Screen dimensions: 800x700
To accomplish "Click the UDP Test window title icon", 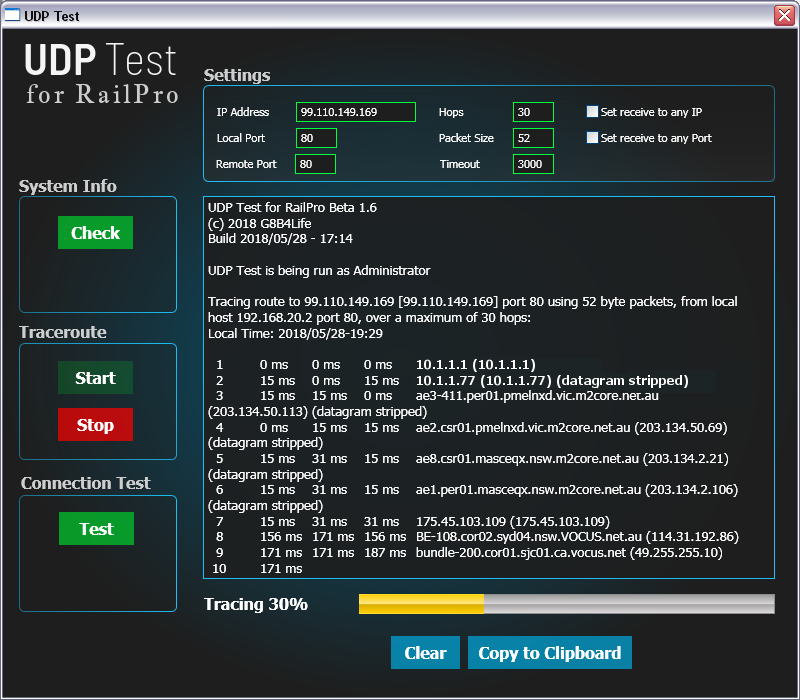I will 14,16.
